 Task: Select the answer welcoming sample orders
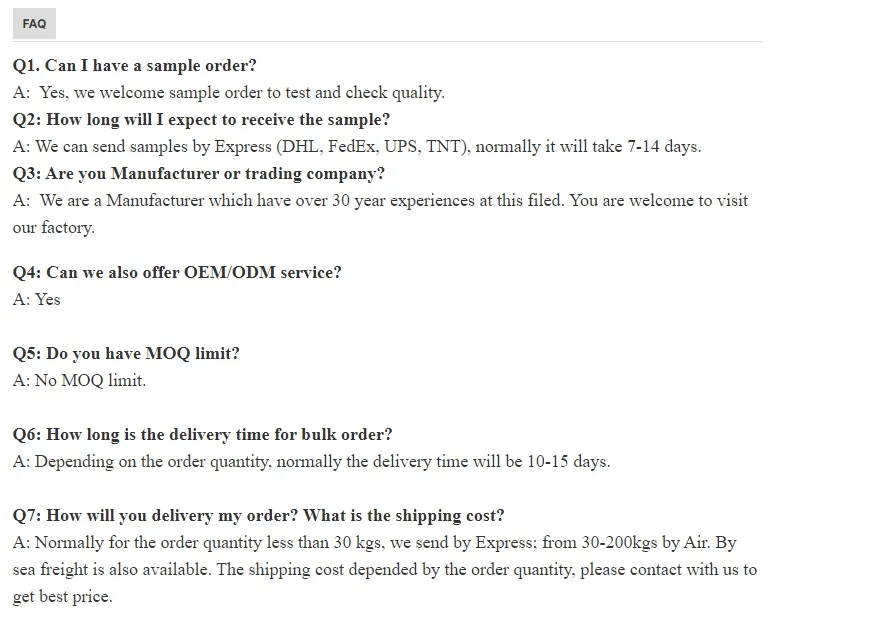(229, 93)
